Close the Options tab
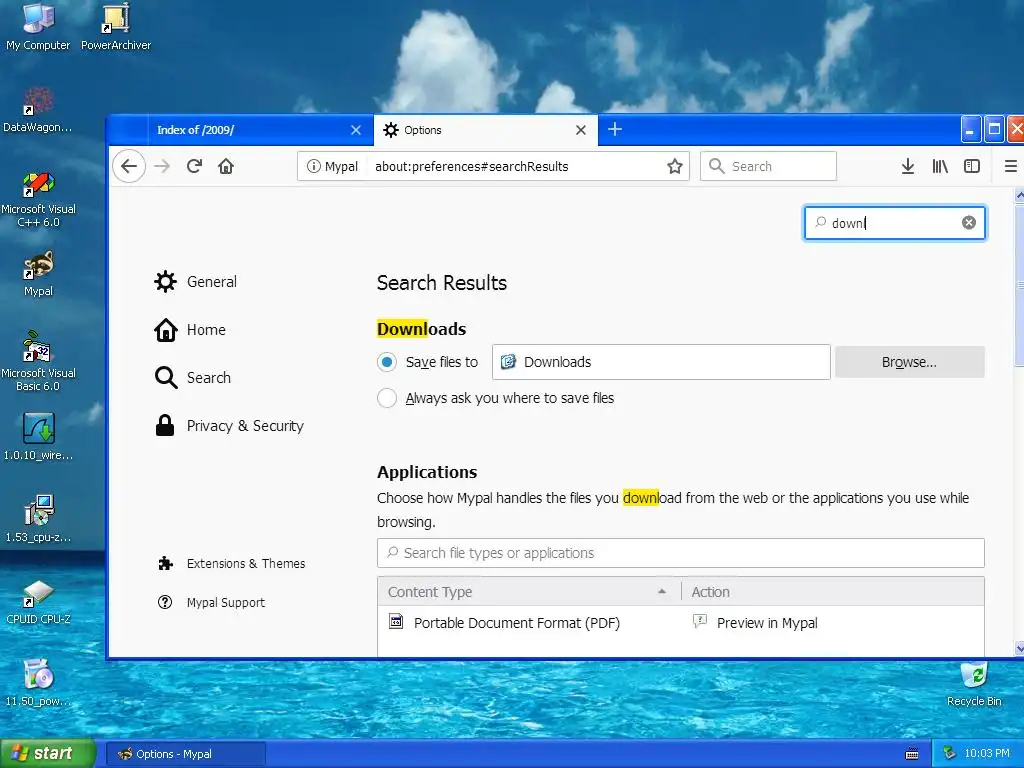The width and height of the screenshot is (1024, 768). [x=581, y=130]
